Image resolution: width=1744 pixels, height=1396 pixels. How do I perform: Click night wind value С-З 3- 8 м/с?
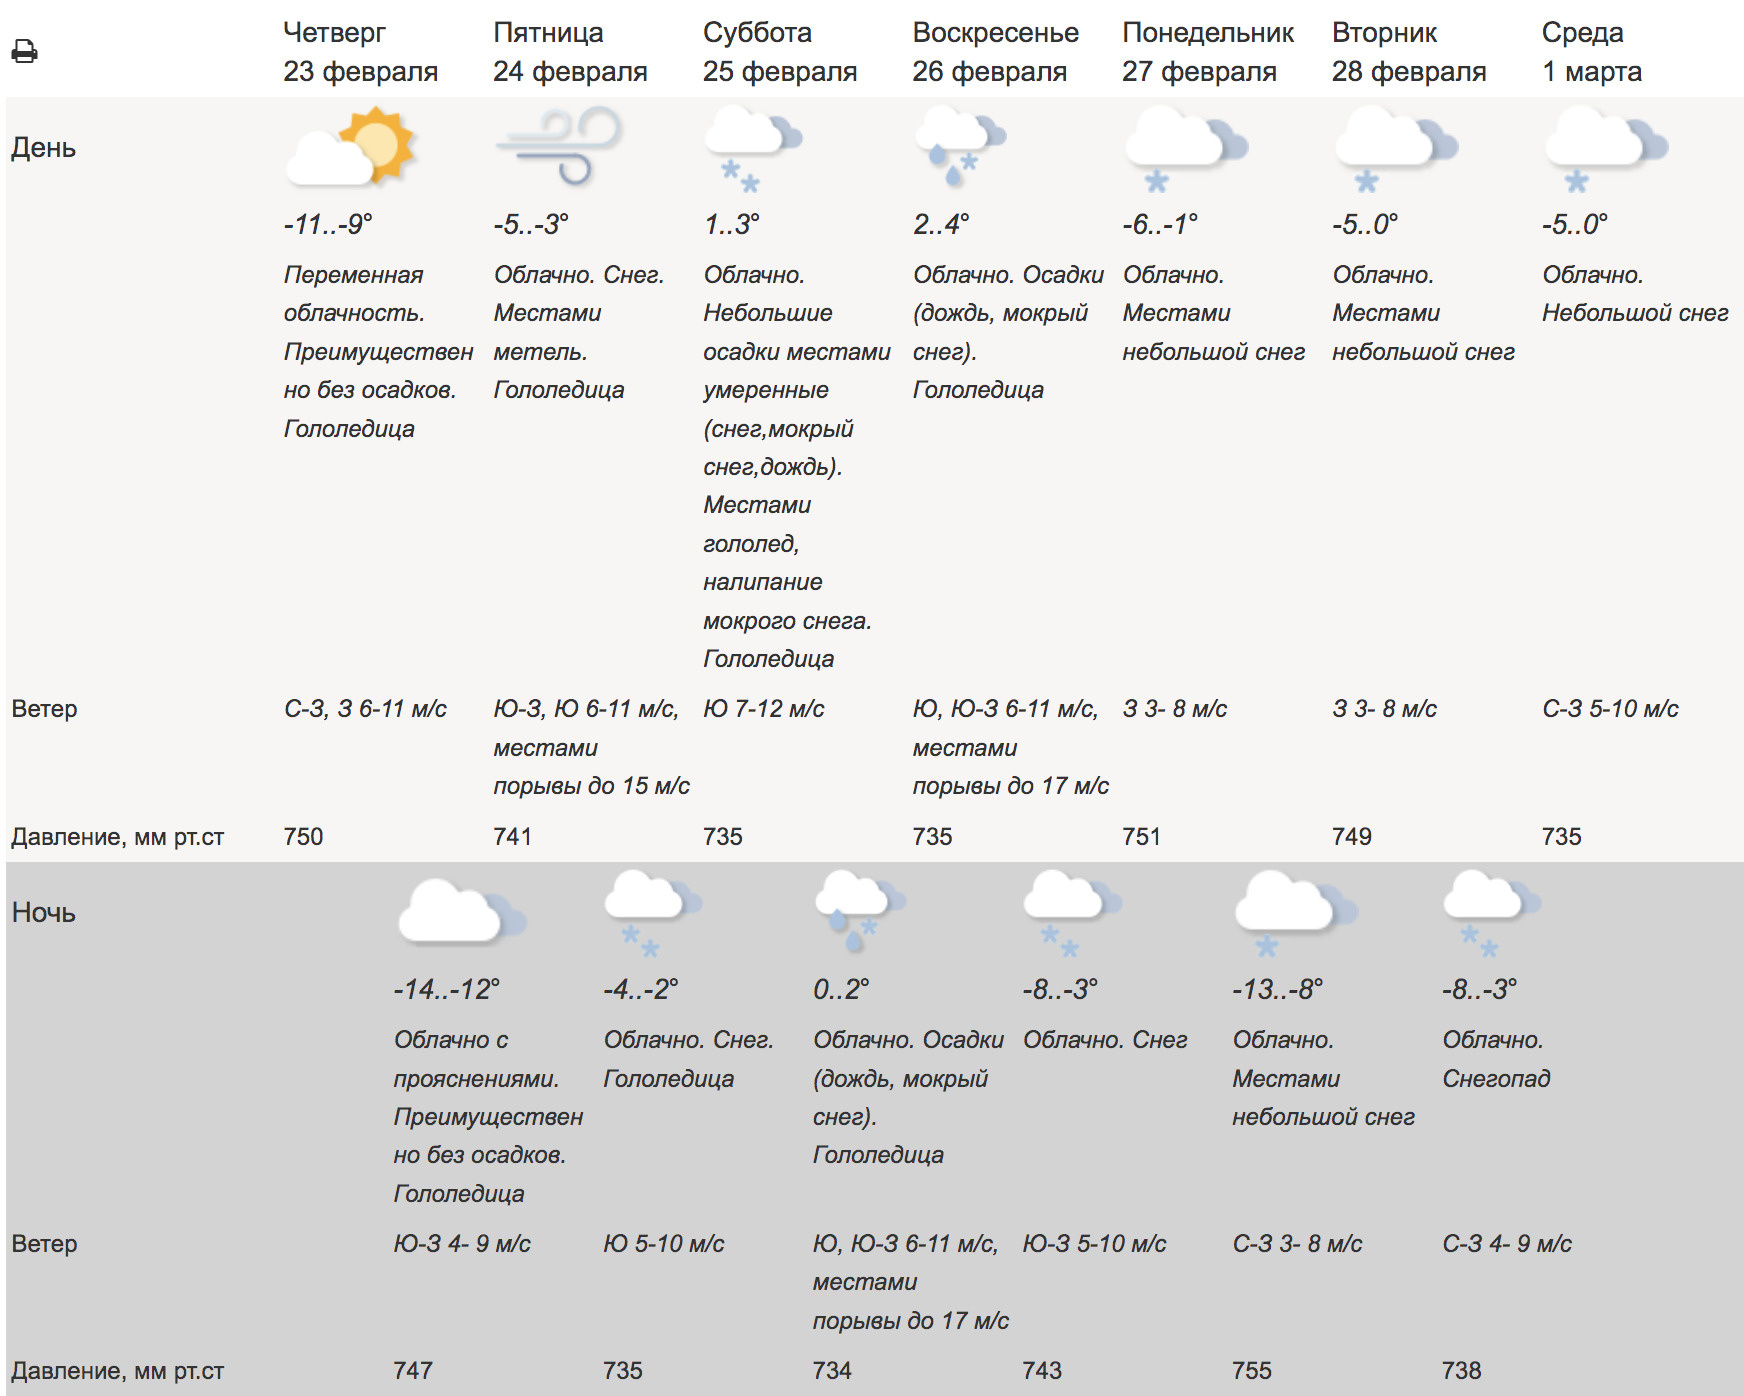pyautogui.click(x=1297, y=1244)
